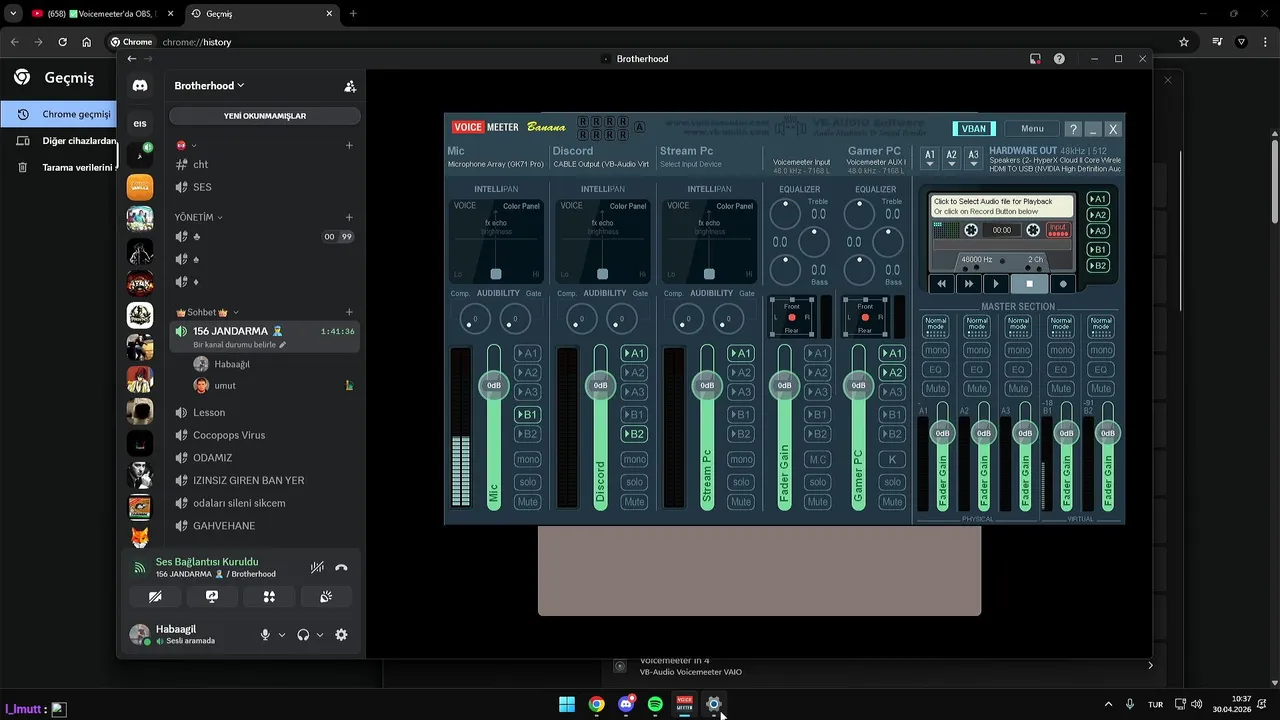Image resolution: width=1280 pixels, height=720 pixels.
Task: Toggle Discord noise suppression icon
Action: point(317,567)
